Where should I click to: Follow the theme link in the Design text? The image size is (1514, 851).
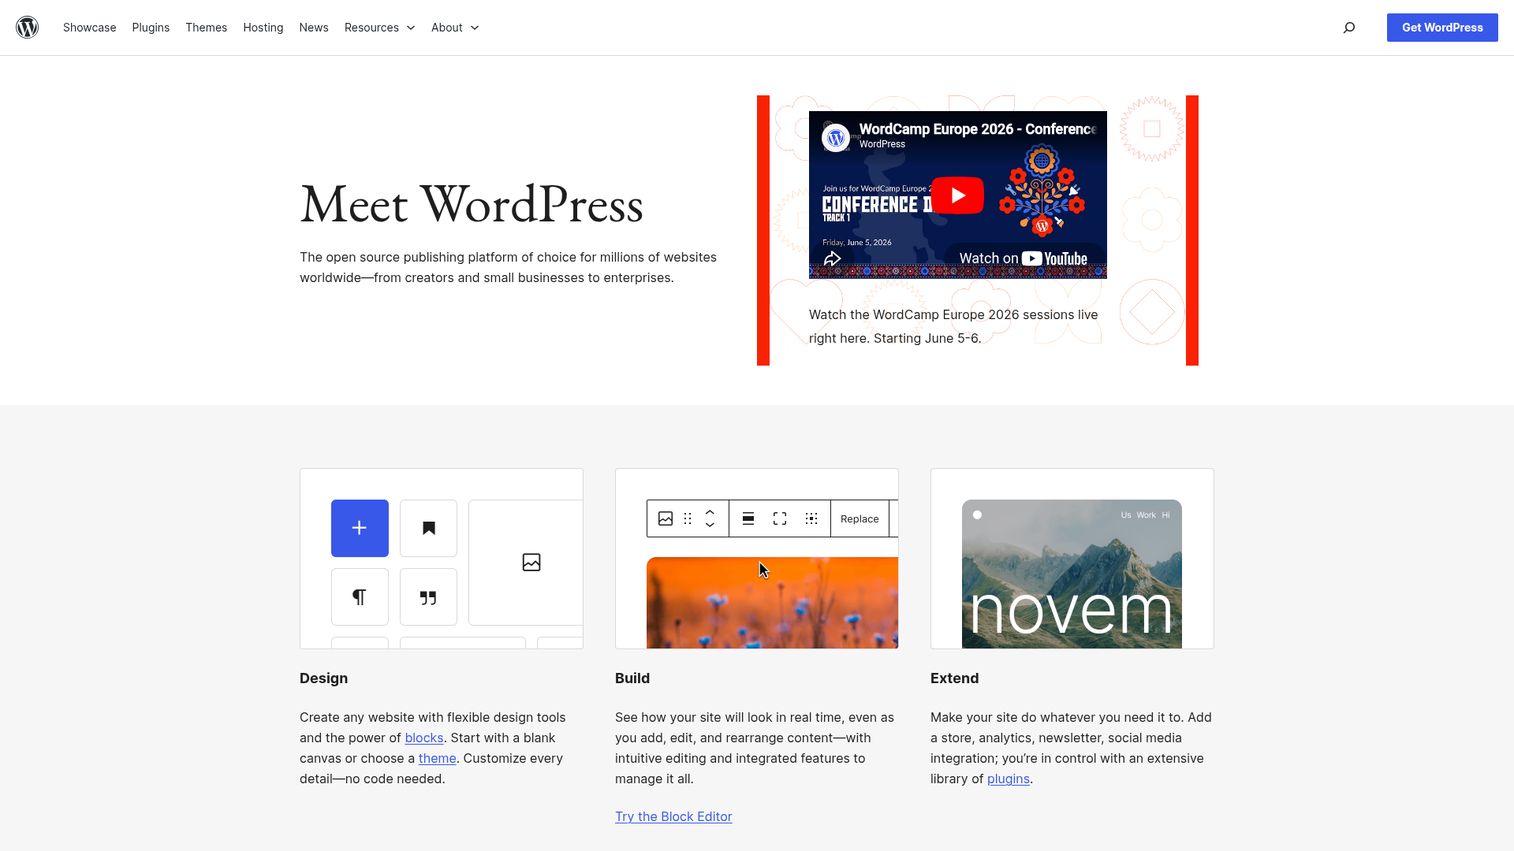coord(437,758)
